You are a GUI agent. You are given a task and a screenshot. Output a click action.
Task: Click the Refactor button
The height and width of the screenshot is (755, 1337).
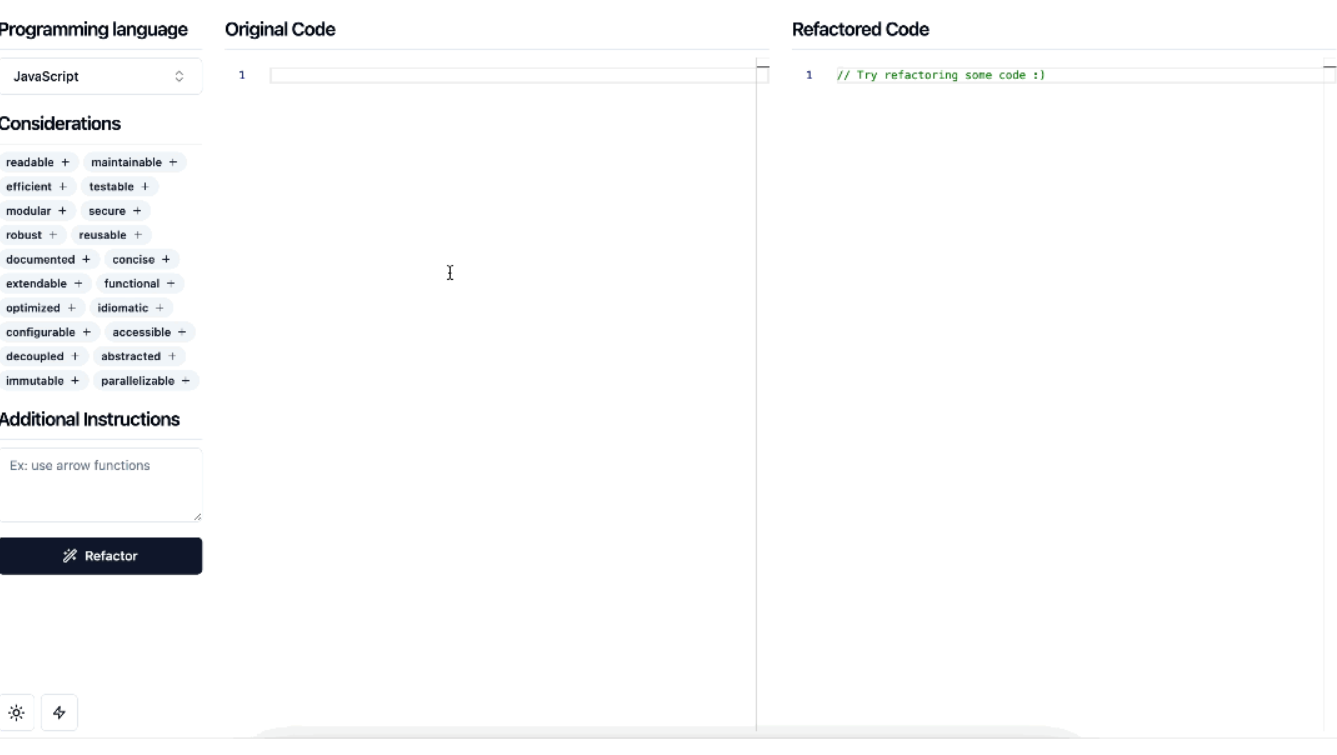point(100,556)
